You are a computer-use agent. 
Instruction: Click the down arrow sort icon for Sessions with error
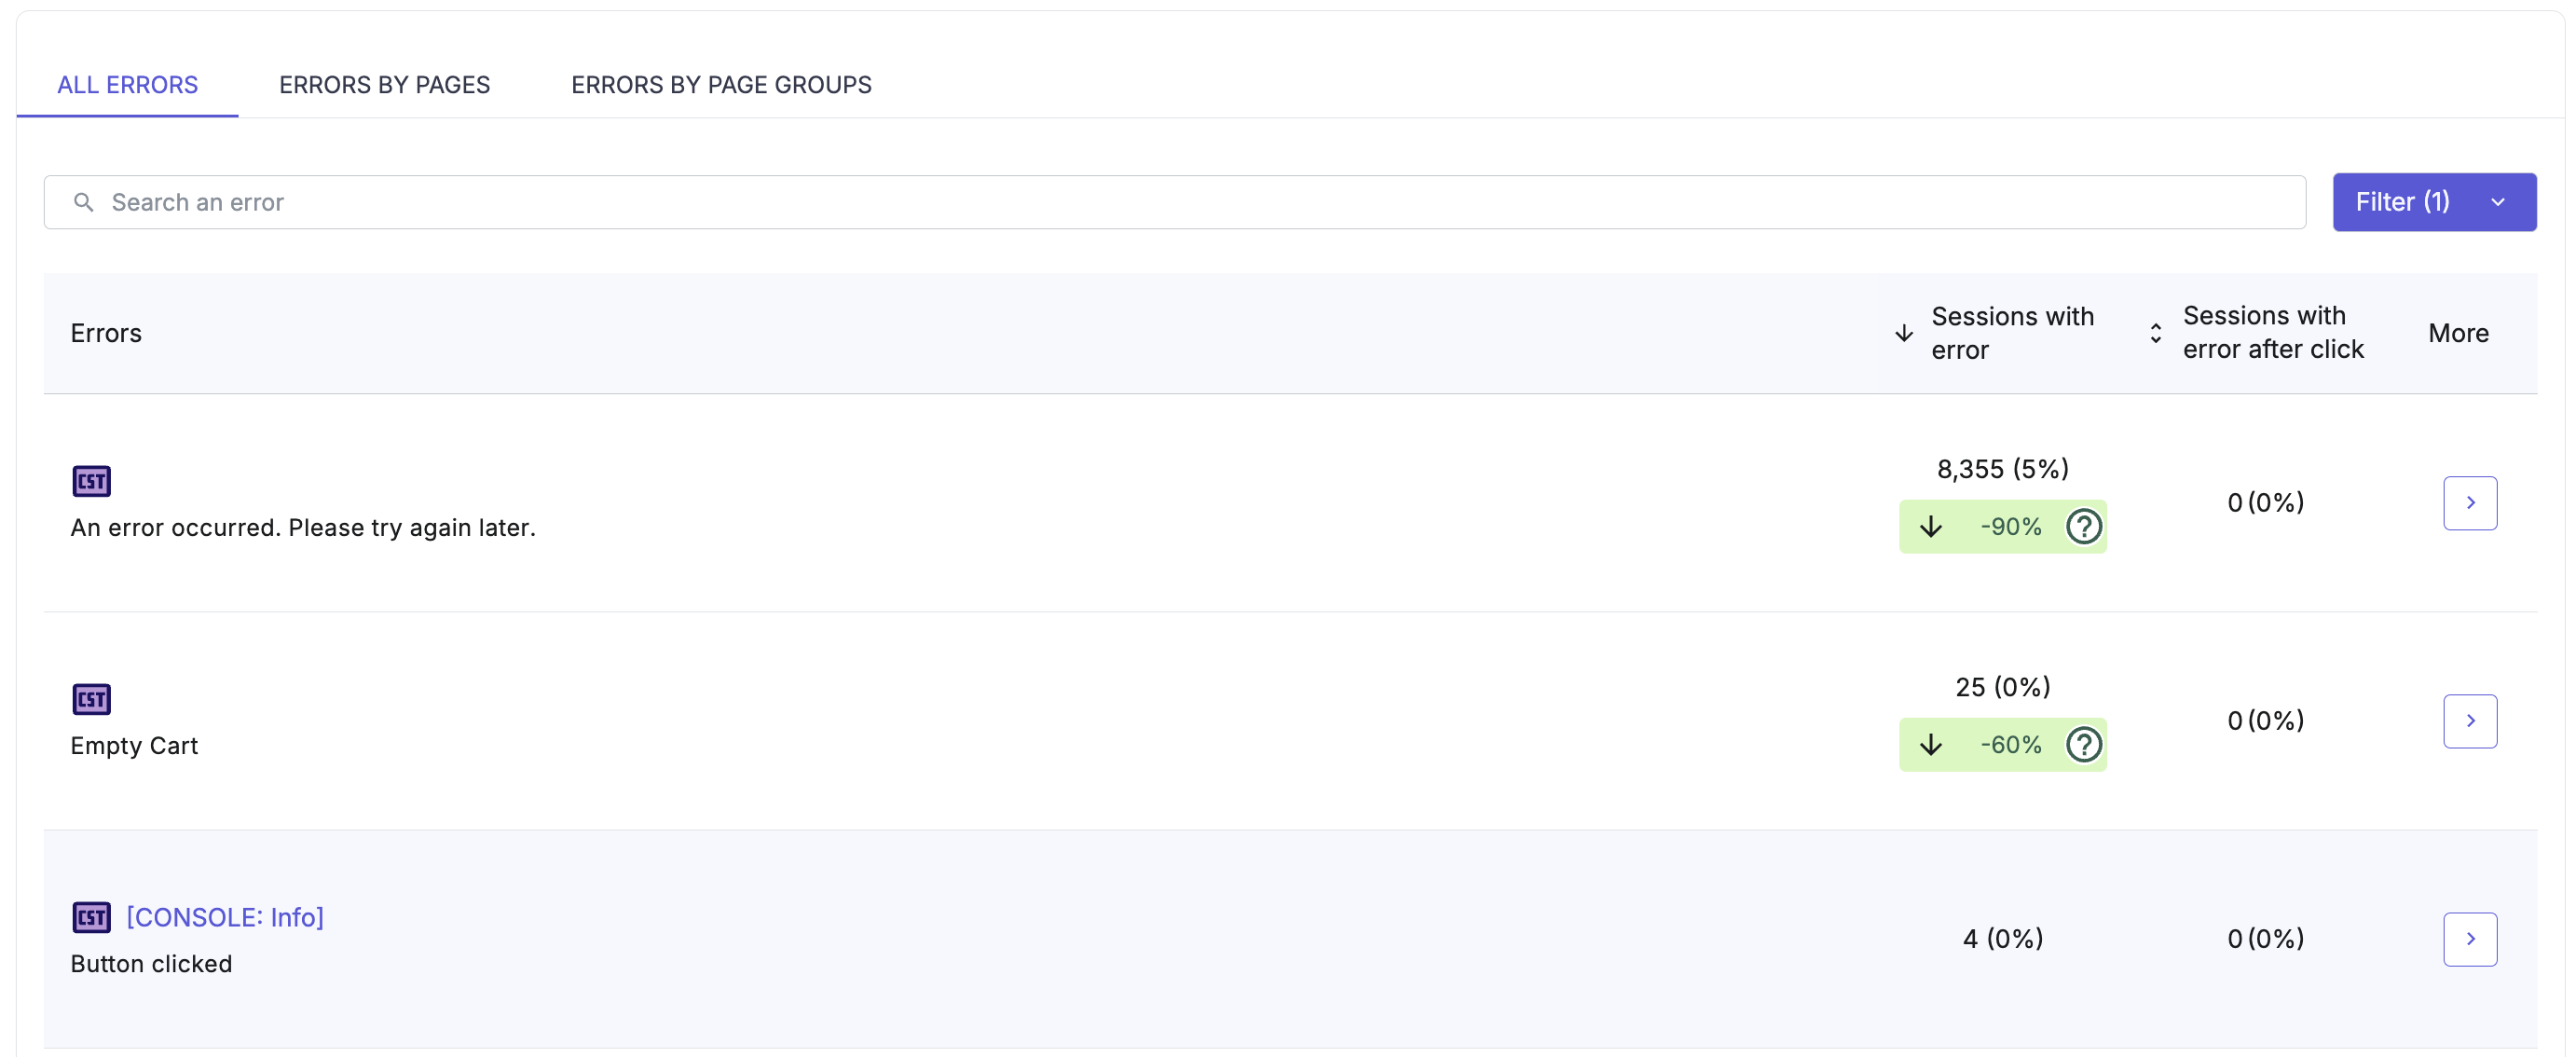point(1904,333)
